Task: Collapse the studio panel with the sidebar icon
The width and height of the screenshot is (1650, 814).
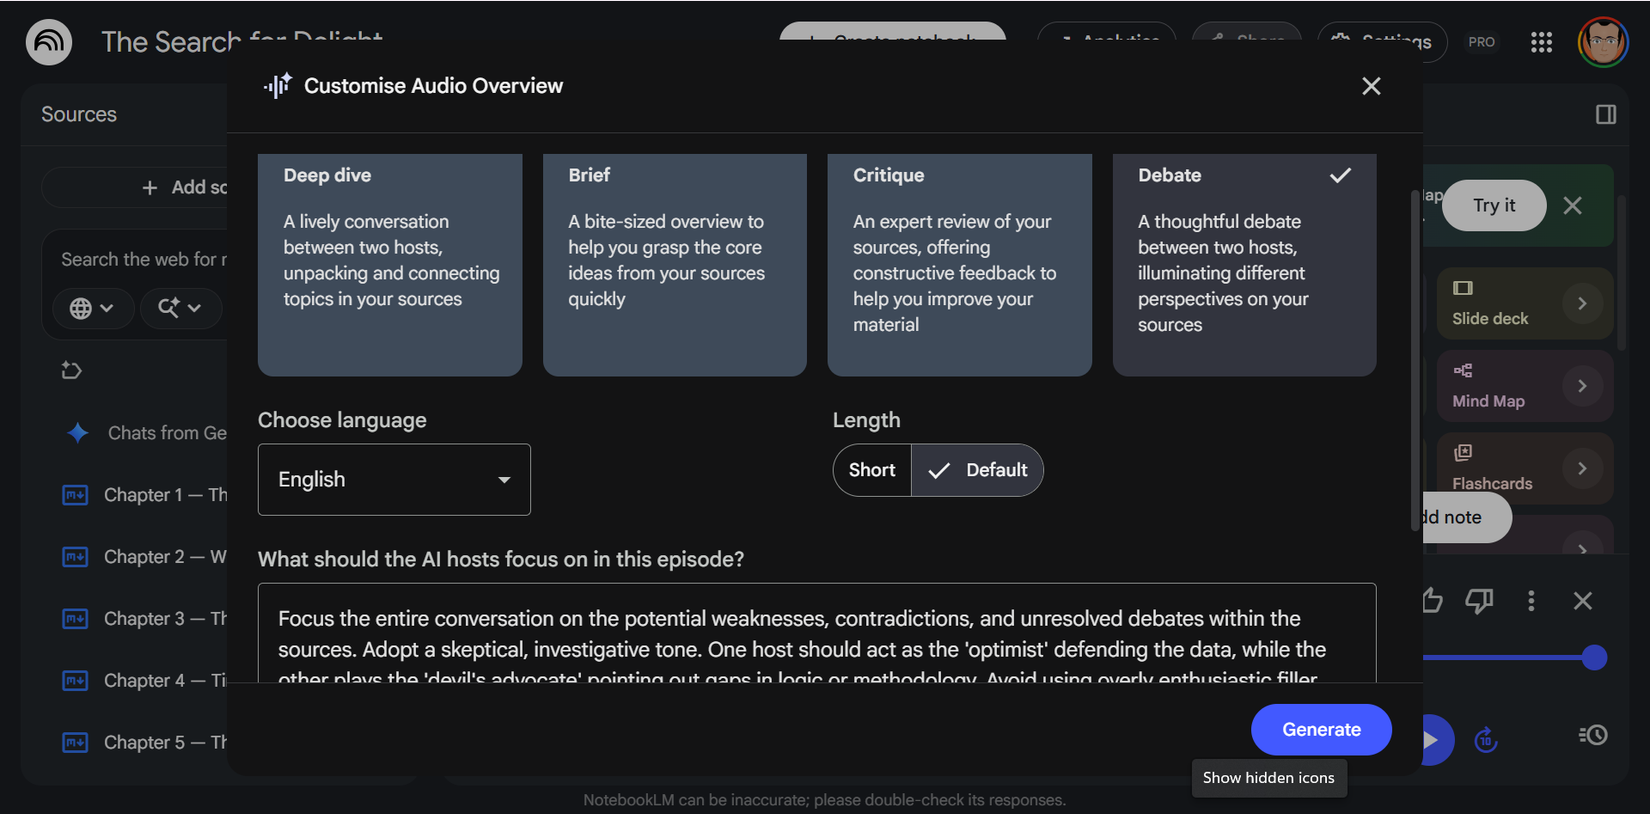Action: pos(1606,114)
